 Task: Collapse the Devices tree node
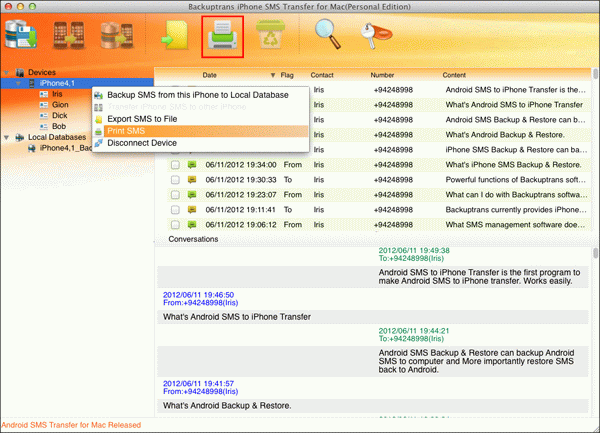(x=7, y=72)
